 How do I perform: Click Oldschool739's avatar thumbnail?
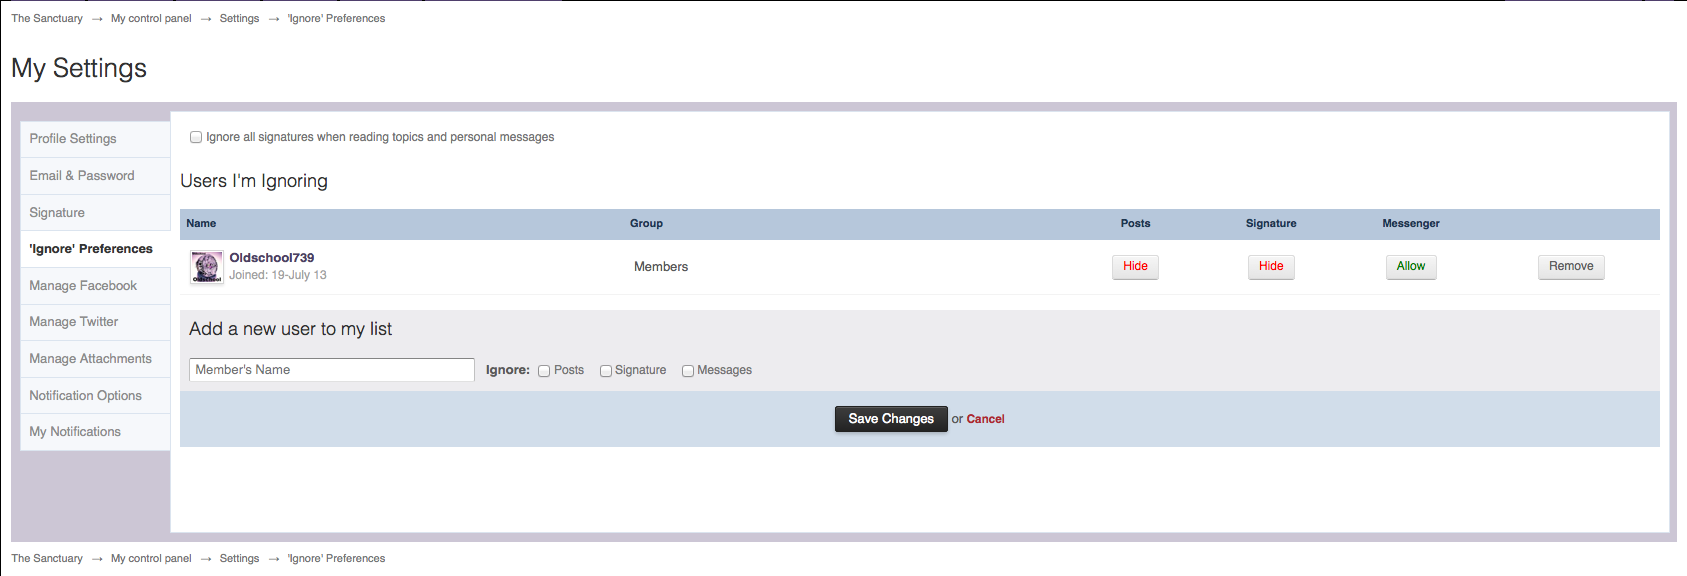point(207,267)
